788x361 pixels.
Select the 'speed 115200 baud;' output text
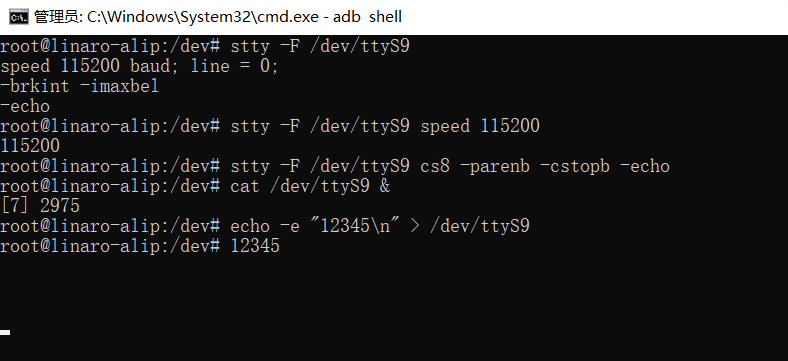[90, 66]
